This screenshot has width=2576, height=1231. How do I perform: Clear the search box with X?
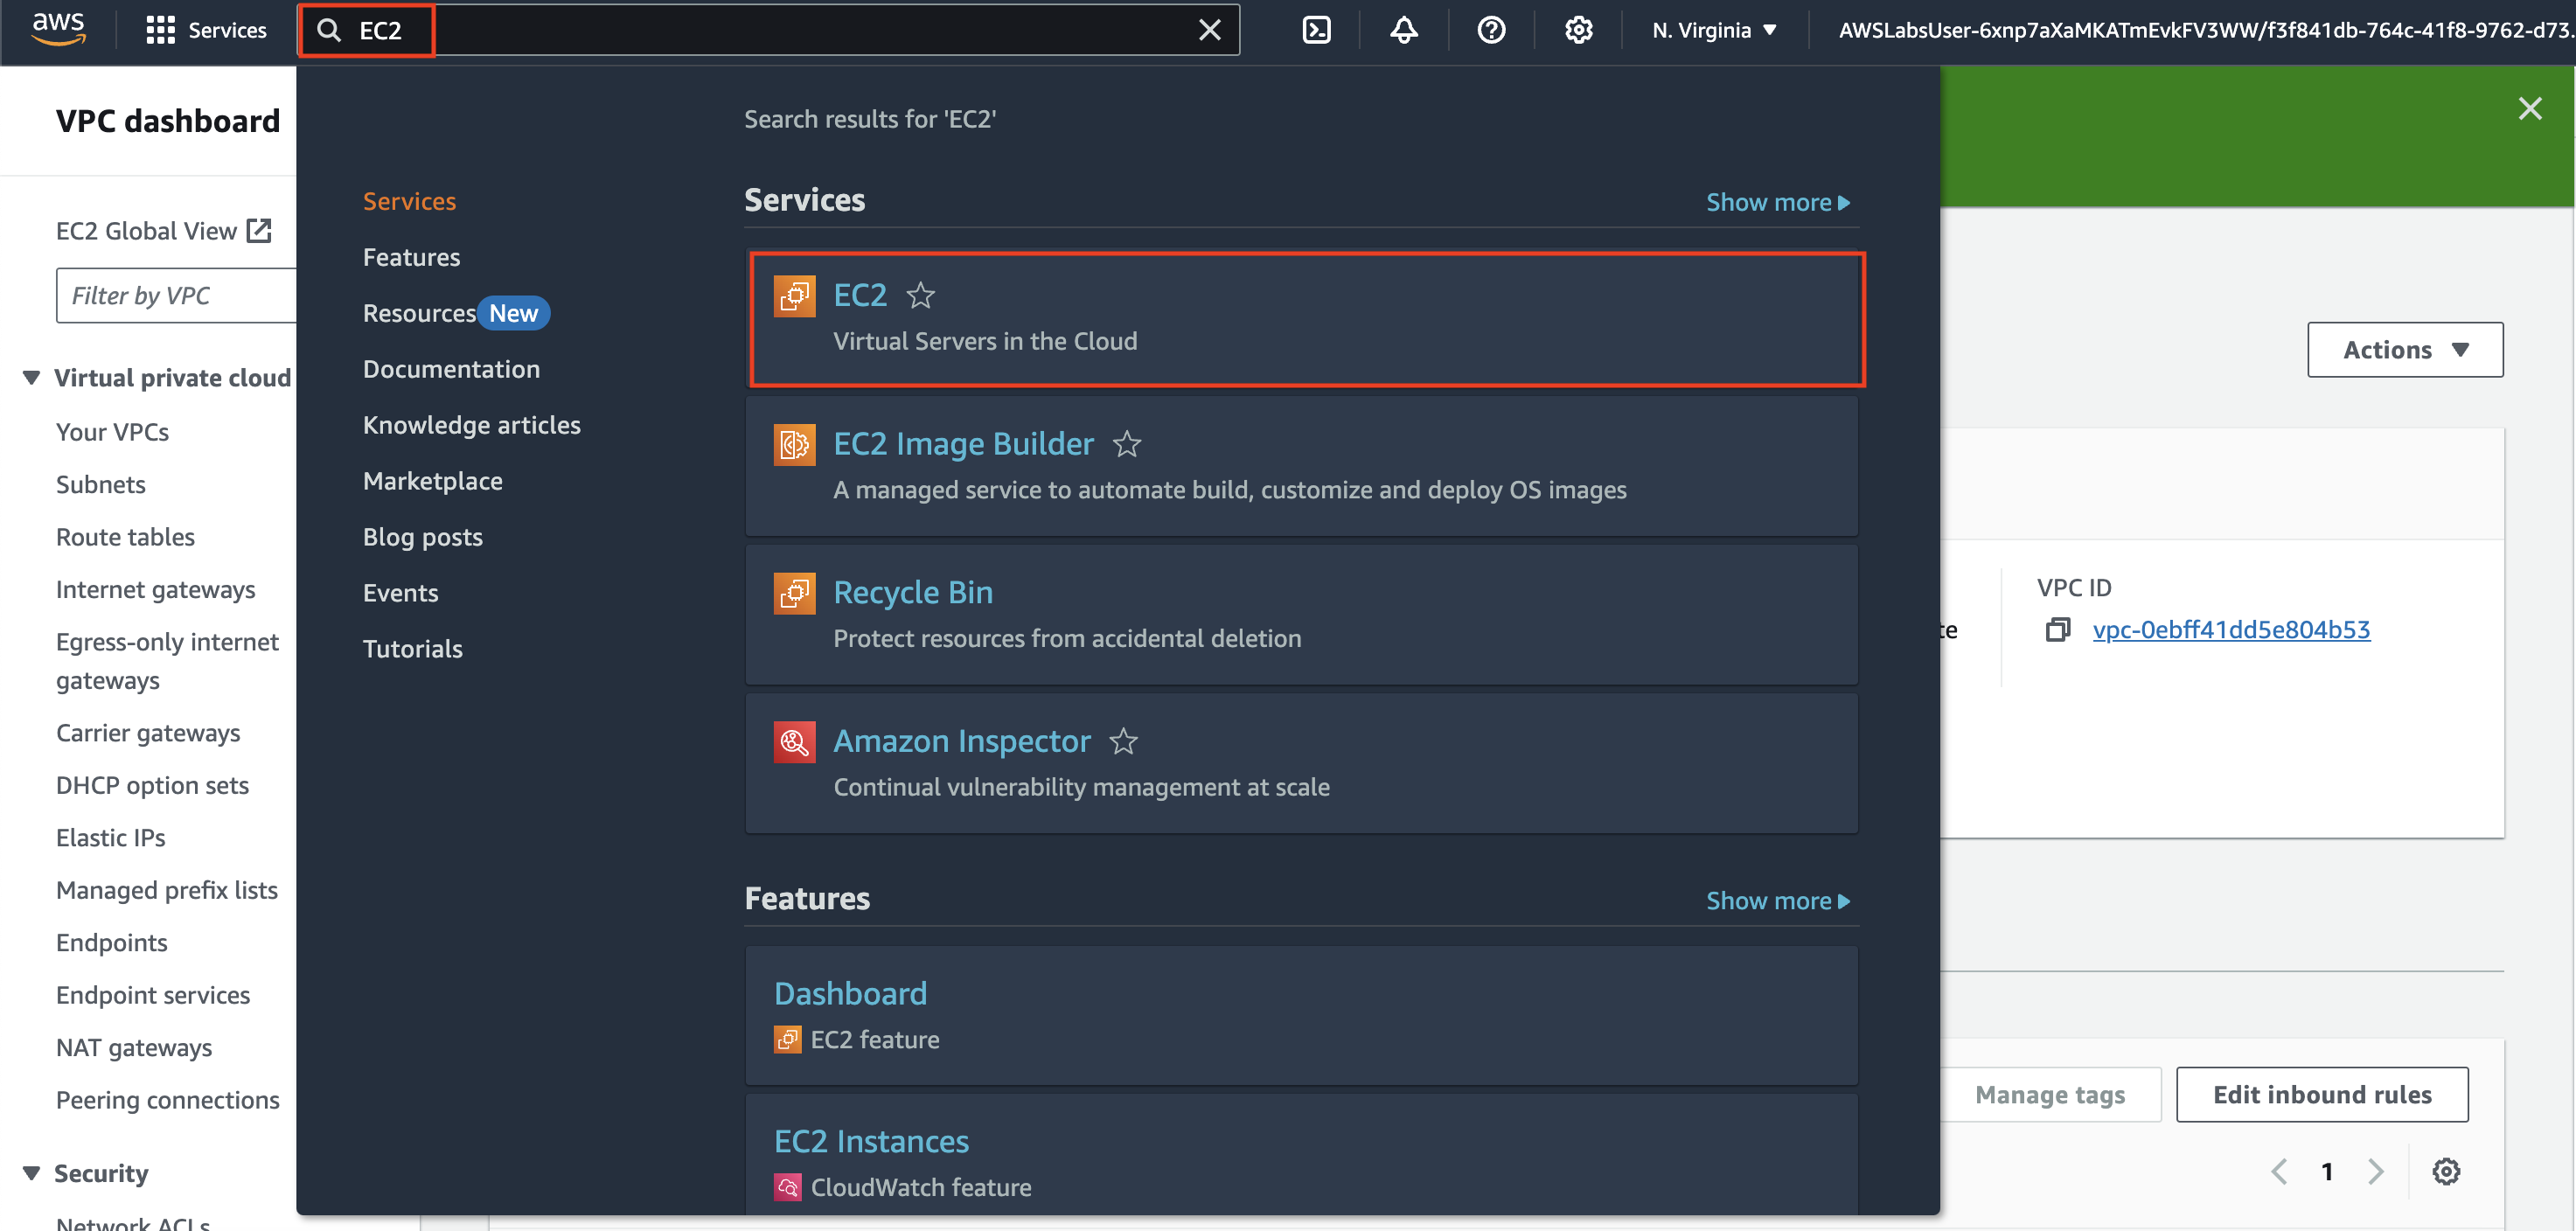(x=1209, y=30)
